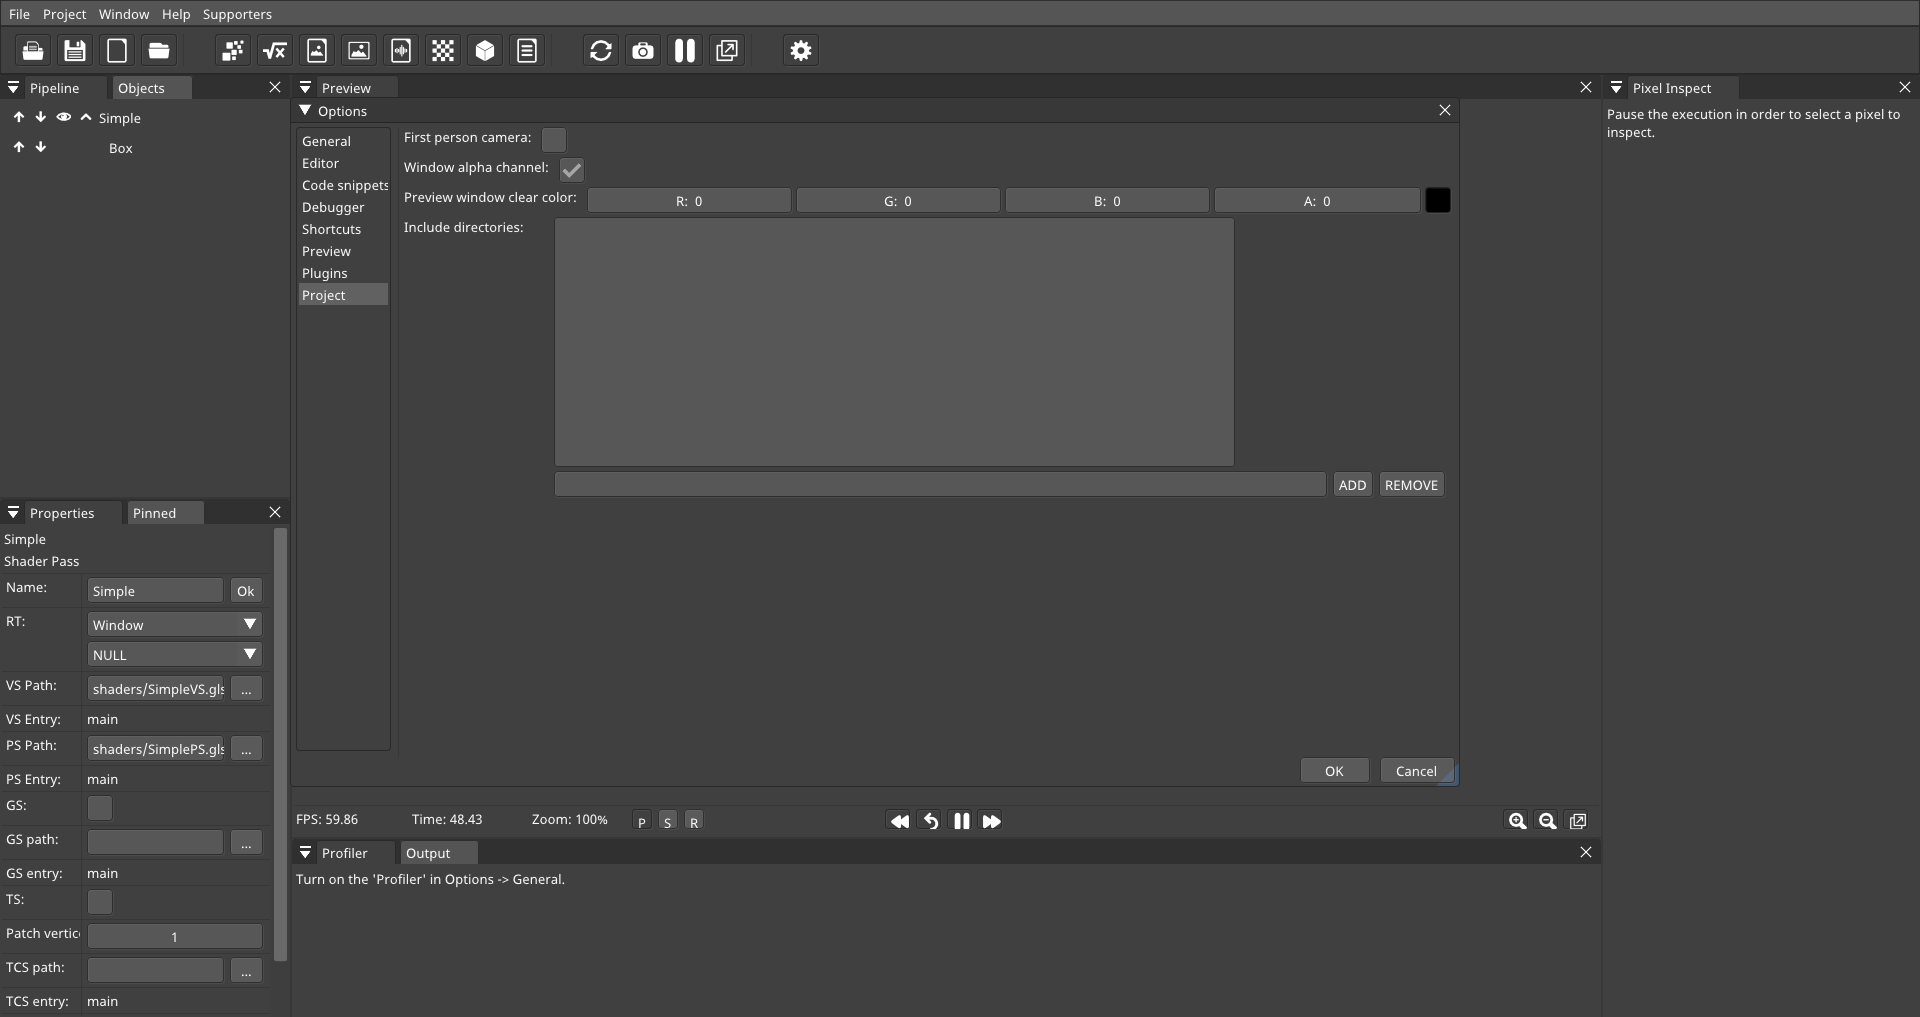Switch to the Shortcuts options section
This screenshot has width=1920, height=1017.
click(332, 229)
